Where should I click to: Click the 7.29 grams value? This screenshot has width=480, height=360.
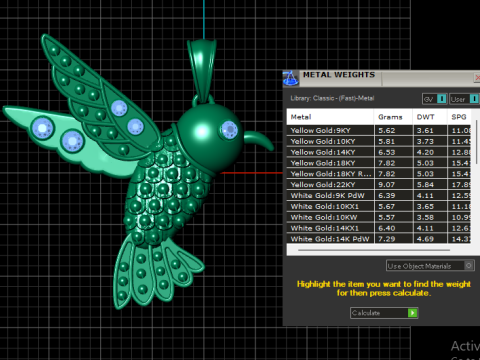[387, 239]
